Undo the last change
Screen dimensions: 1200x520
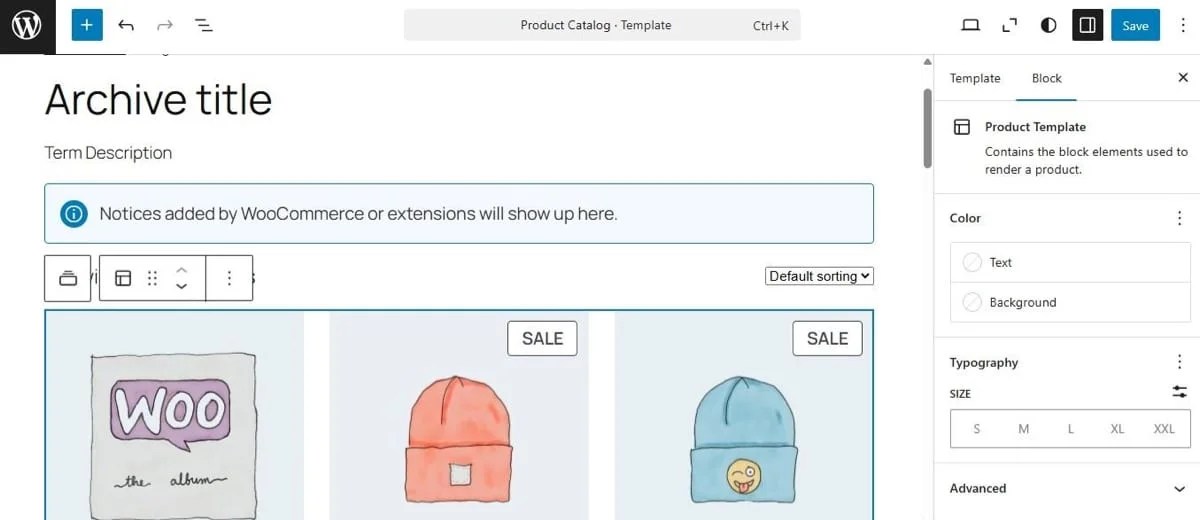click(126, 26)
